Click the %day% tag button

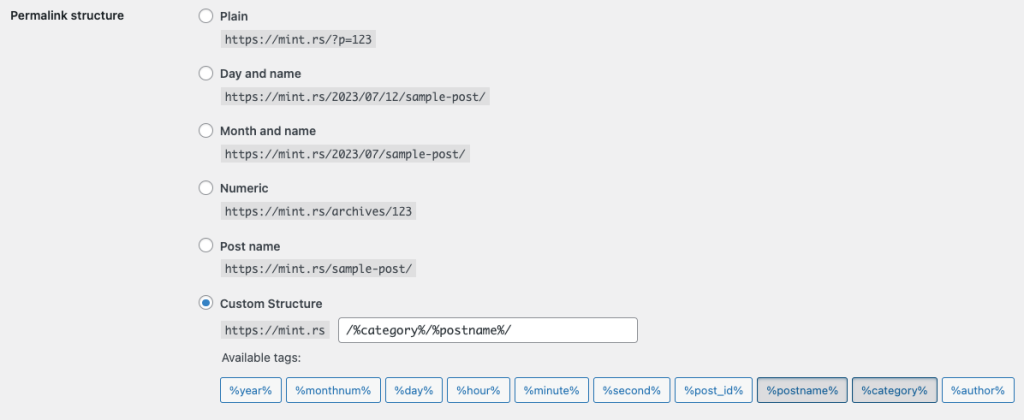click(413, 390)
